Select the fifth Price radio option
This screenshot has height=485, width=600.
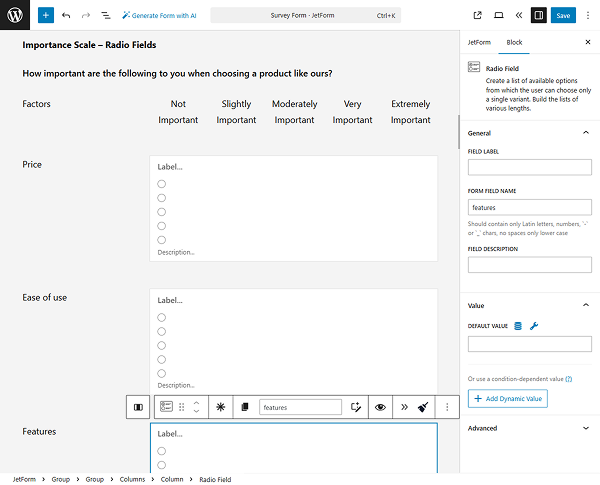click(x=161, y=240)
